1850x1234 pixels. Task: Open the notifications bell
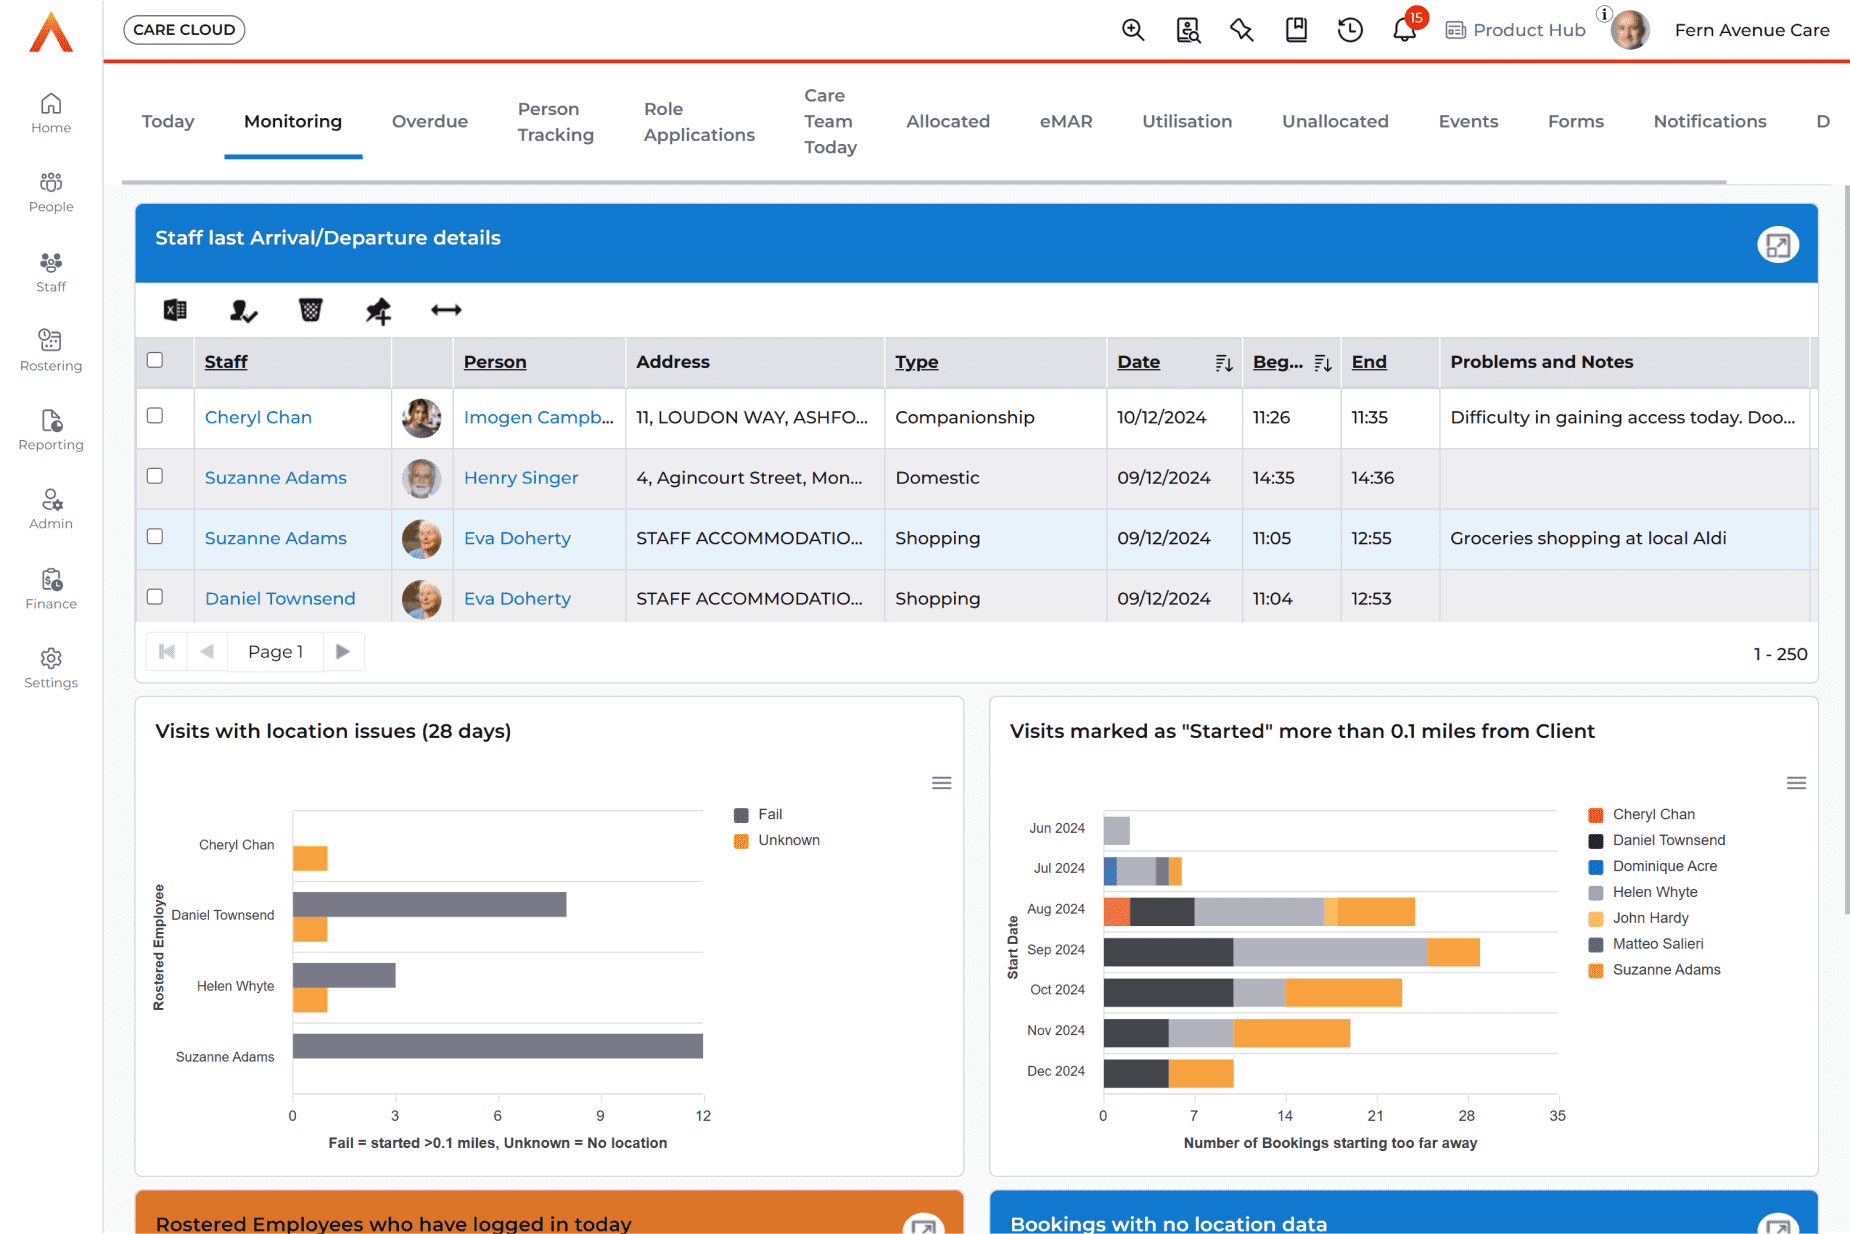click(1404, 30)
